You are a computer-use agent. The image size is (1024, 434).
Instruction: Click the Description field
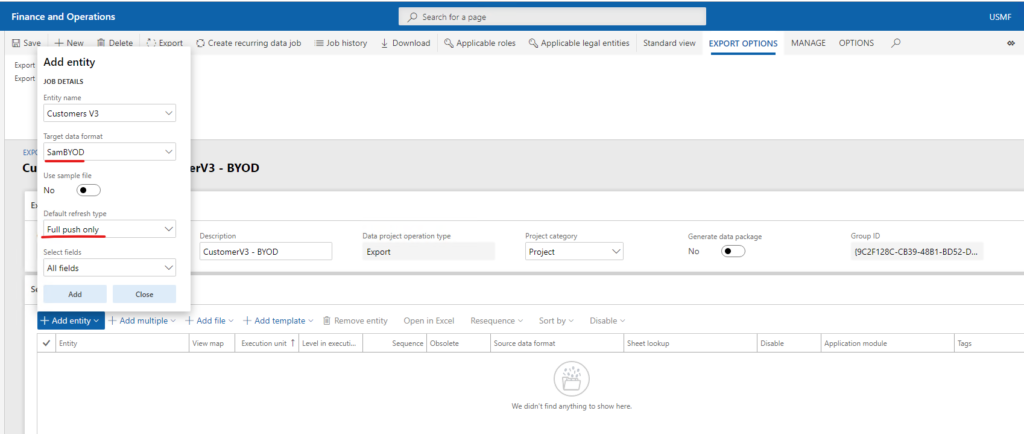click(x=266, y=251)
